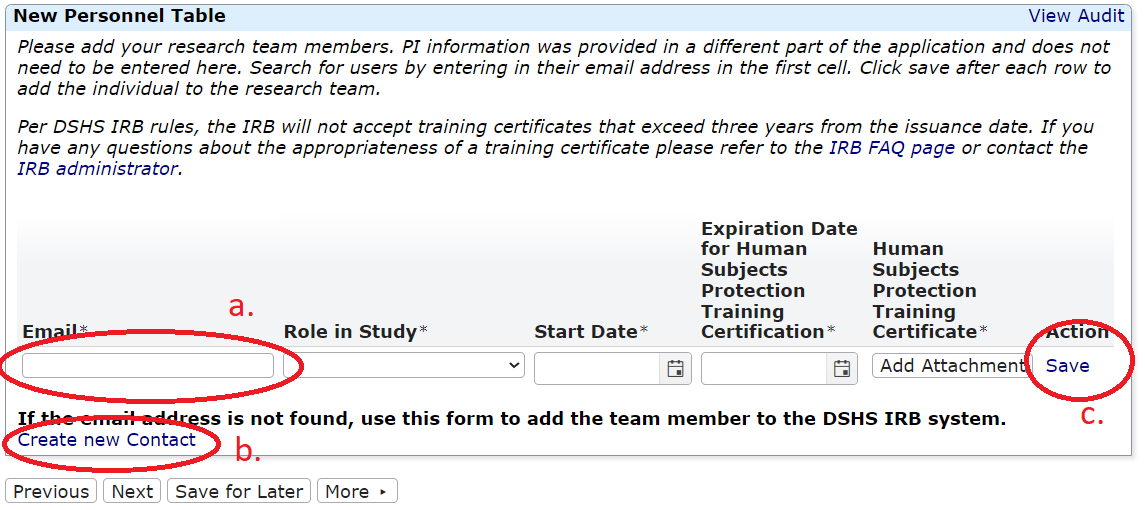Go to the Previous page
The image size is (1145, 510).
point(51,491)
